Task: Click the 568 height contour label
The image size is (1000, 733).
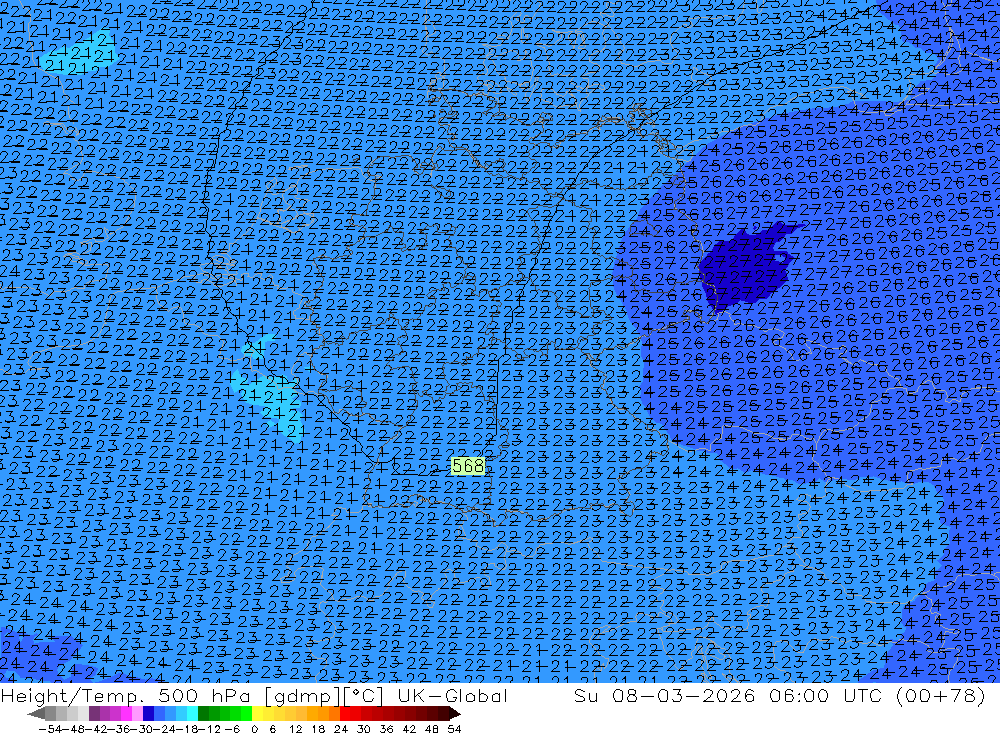Action: 467,466
